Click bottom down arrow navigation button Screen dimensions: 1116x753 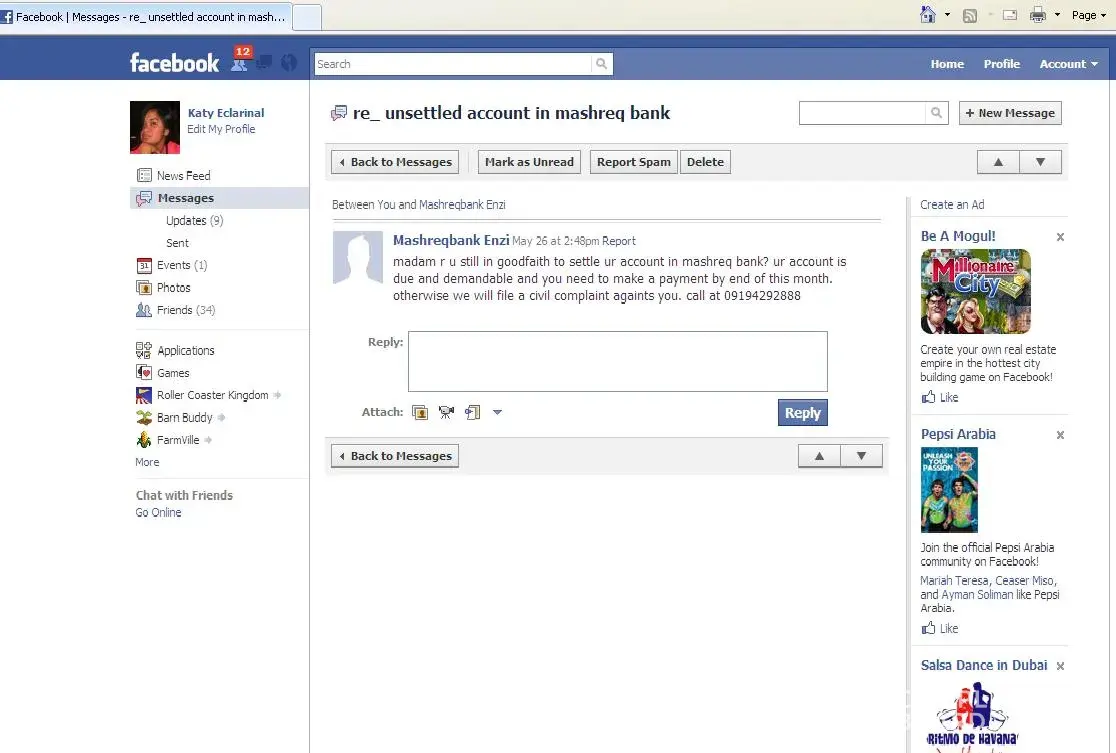pyautogui.click(x=861, y=456)
